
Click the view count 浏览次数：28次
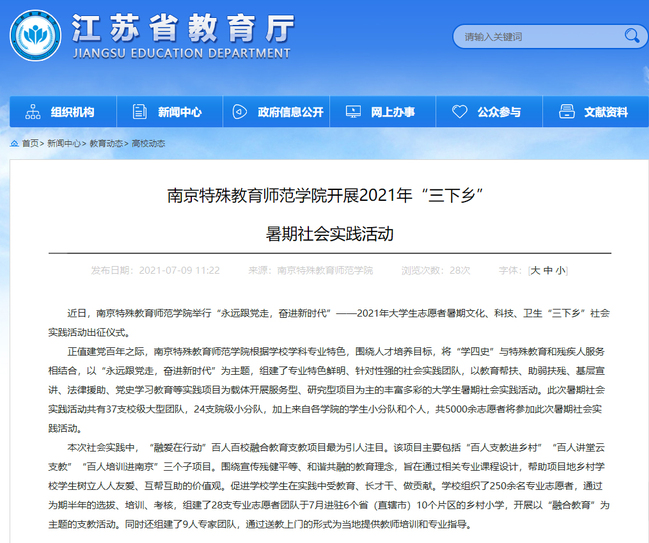[436, 271]
